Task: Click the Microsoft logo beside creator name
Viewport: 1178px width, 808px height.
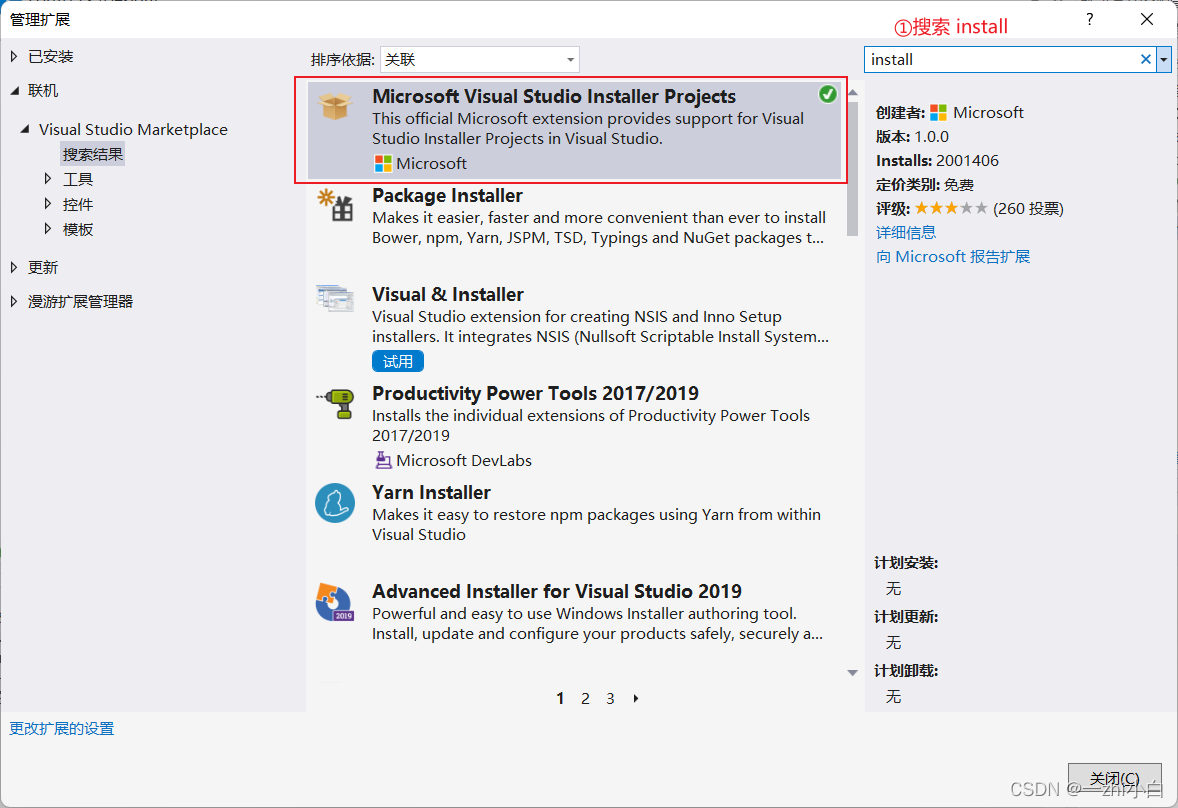Action: (x=938, y=113)
